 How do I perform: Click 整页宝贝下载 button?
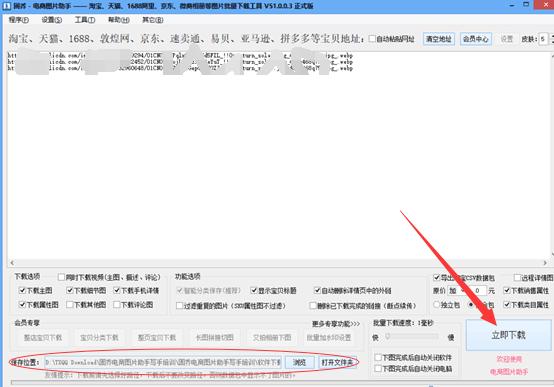click(x=157, y=338)
